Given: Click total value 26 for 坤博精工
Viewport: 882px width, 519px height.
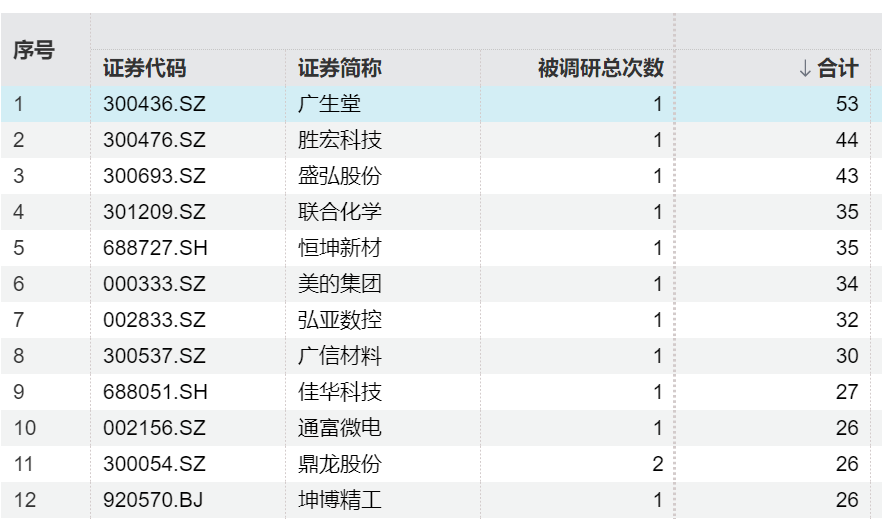Looking at the screenshot, I should click(847, 500).
